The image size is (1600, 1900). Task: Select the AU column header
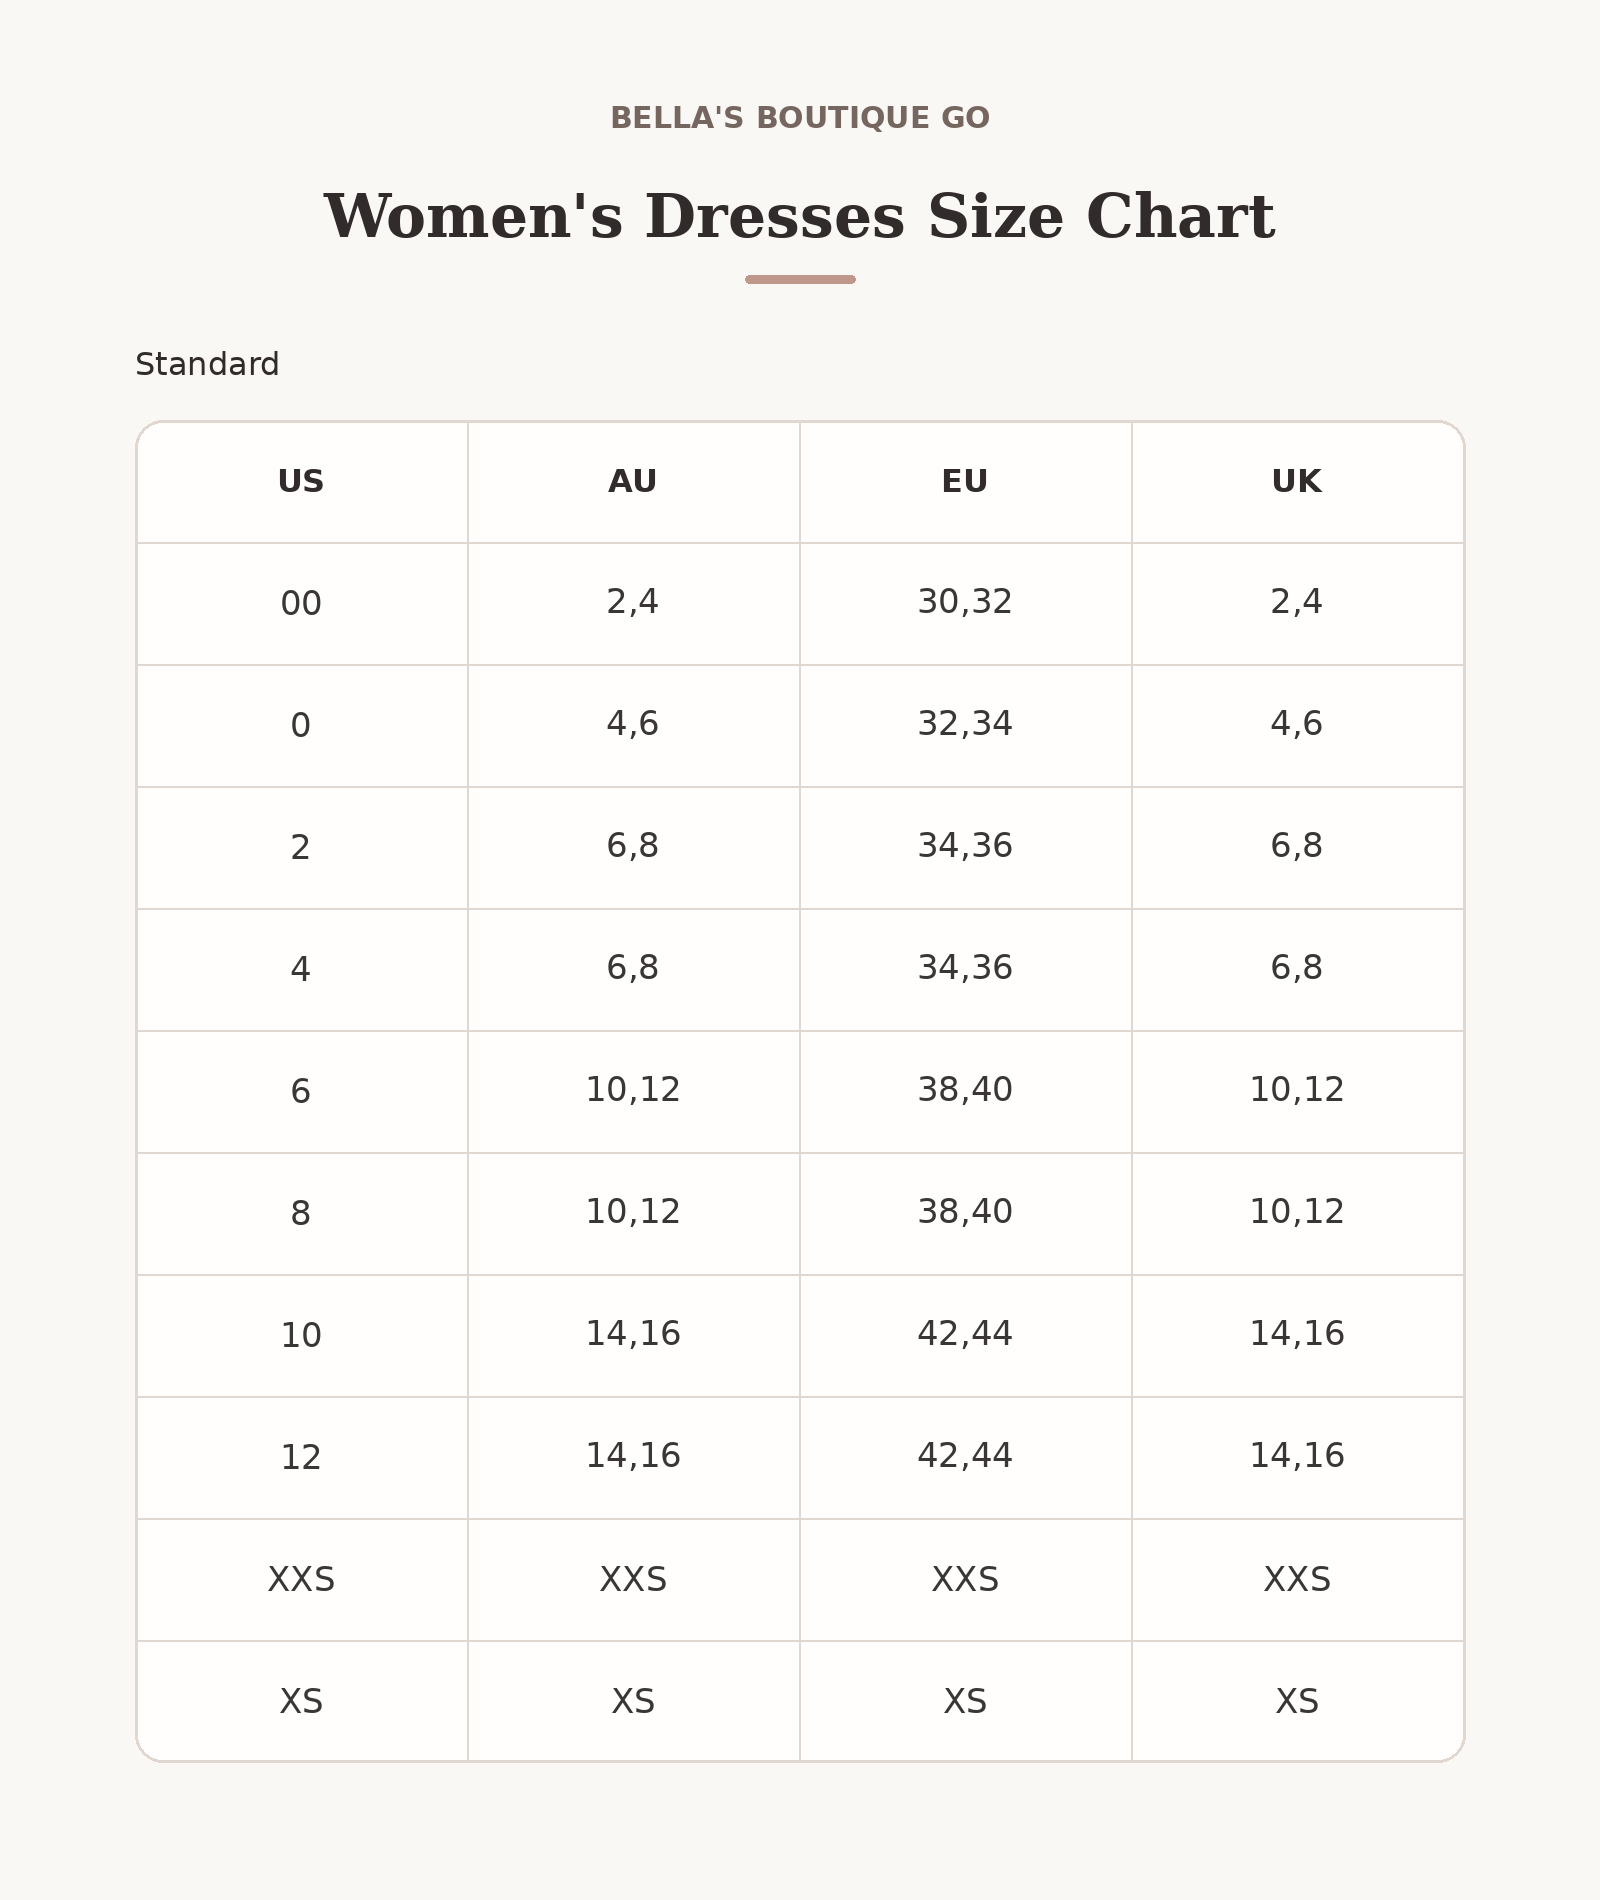633,482
